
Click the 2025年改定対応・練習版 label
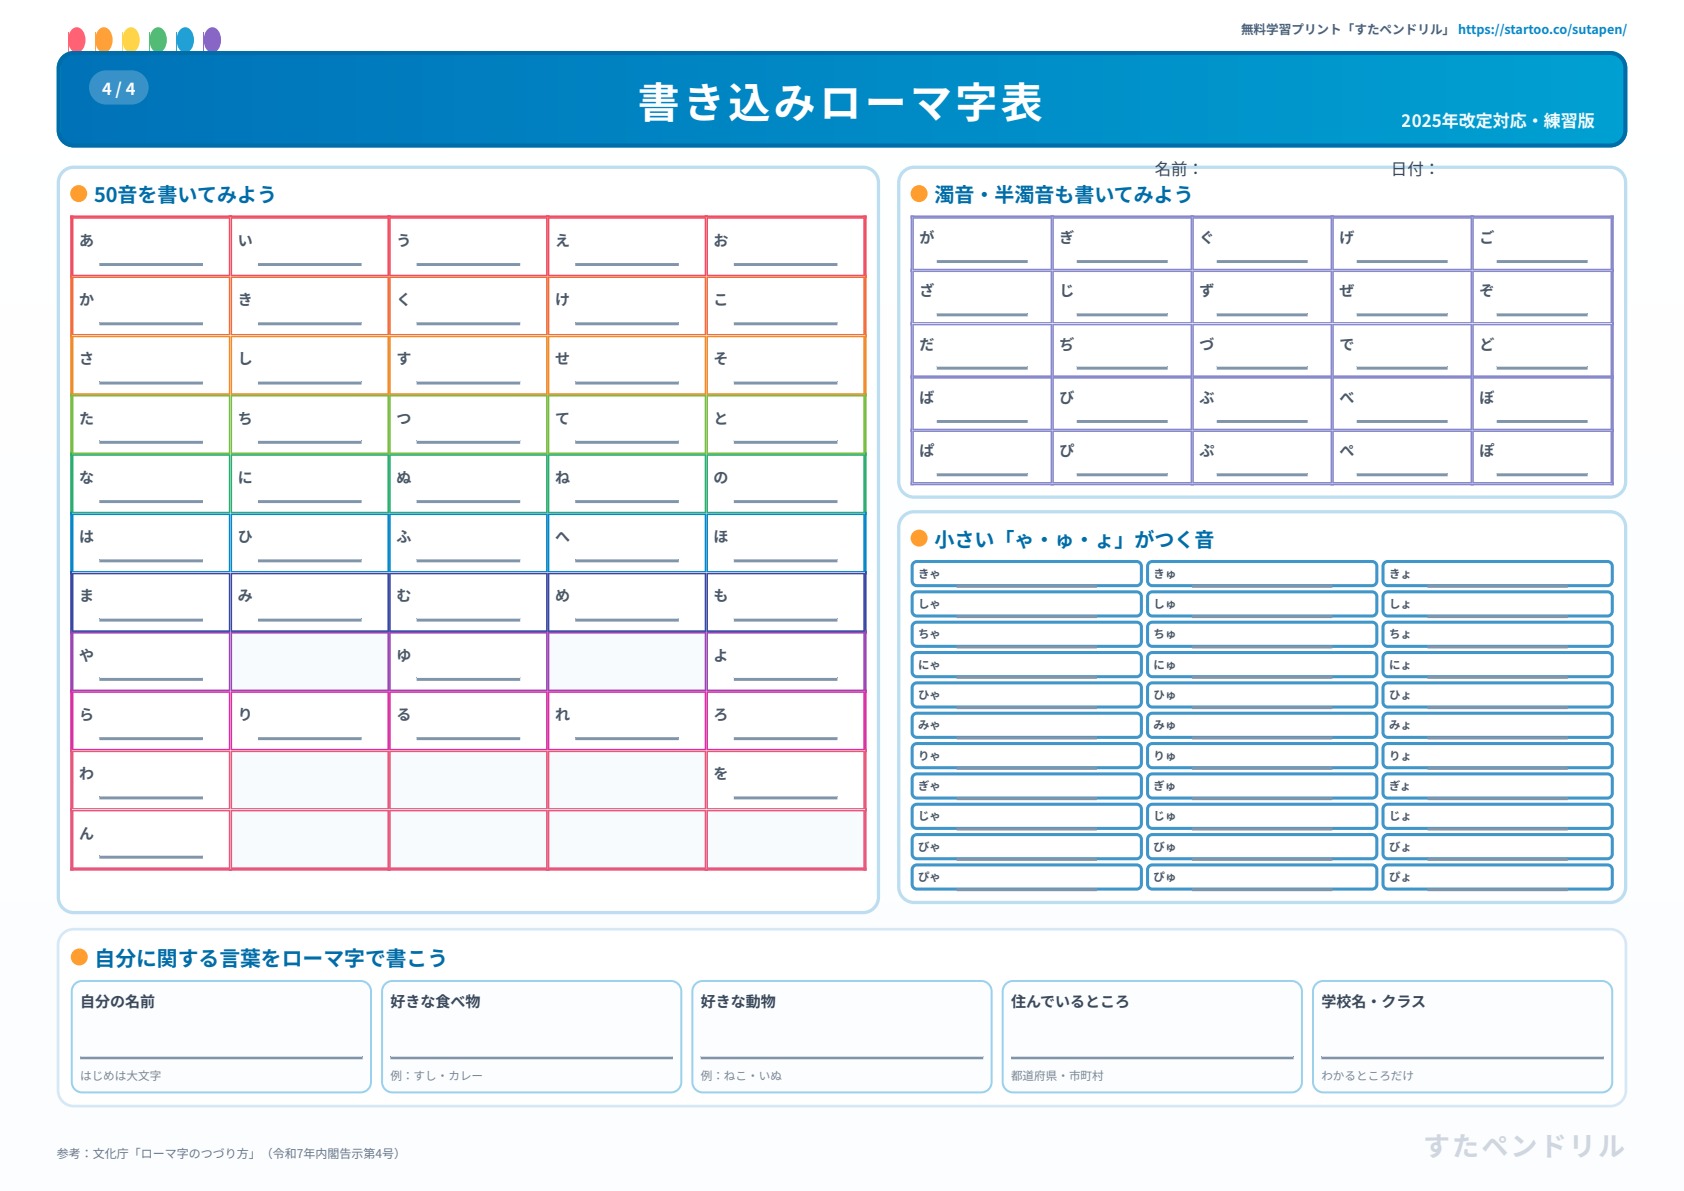point(1497,120)
